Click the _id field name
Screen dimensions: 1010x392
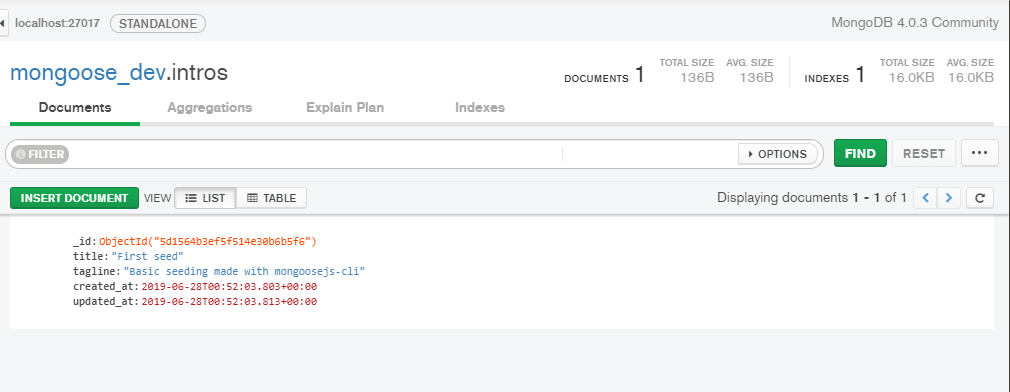84,242
